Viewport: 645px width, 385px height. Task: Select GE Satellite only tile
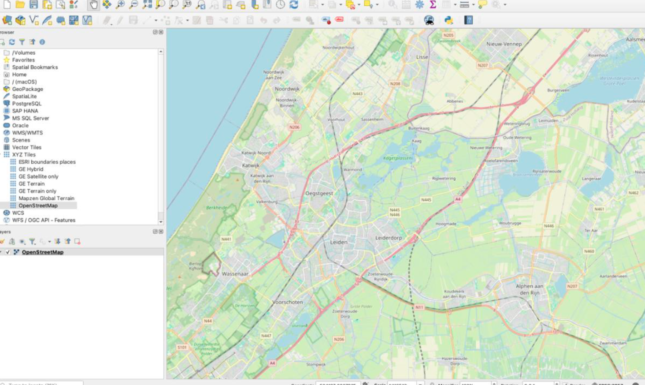coord(38,176)
